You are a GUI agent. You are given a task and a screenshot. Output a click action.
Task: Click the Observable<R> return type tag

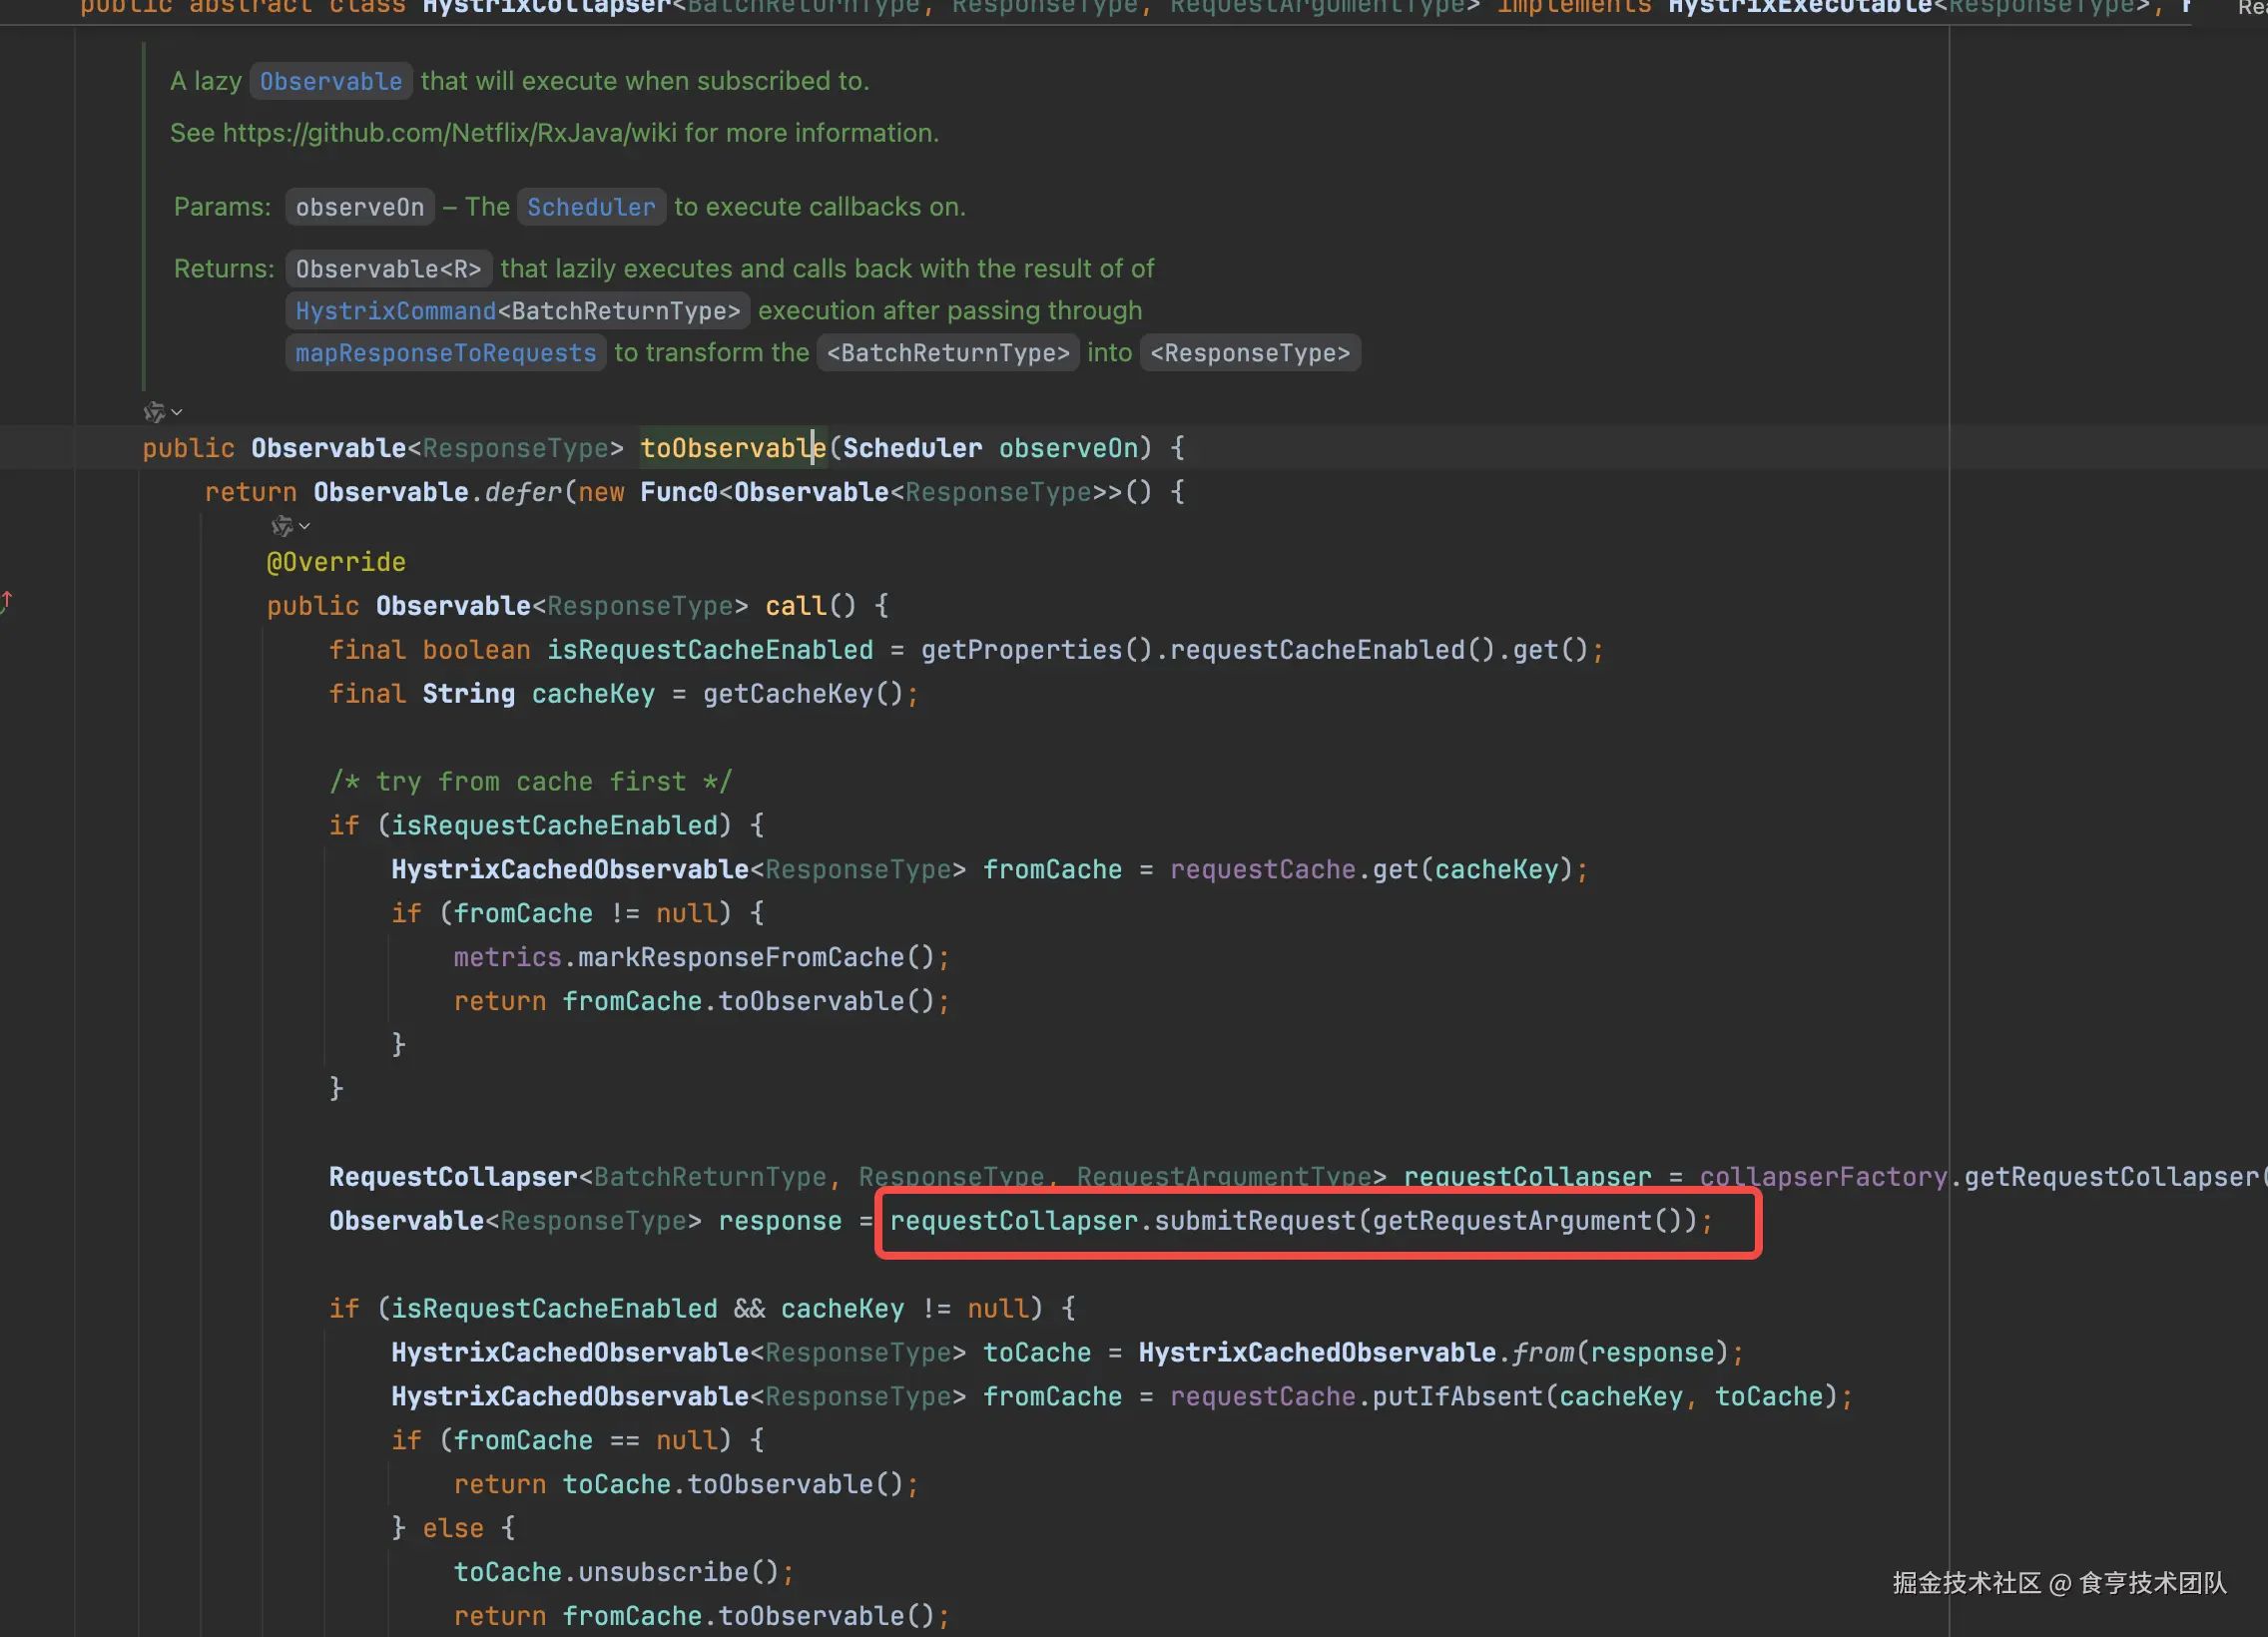coord(388,269)
